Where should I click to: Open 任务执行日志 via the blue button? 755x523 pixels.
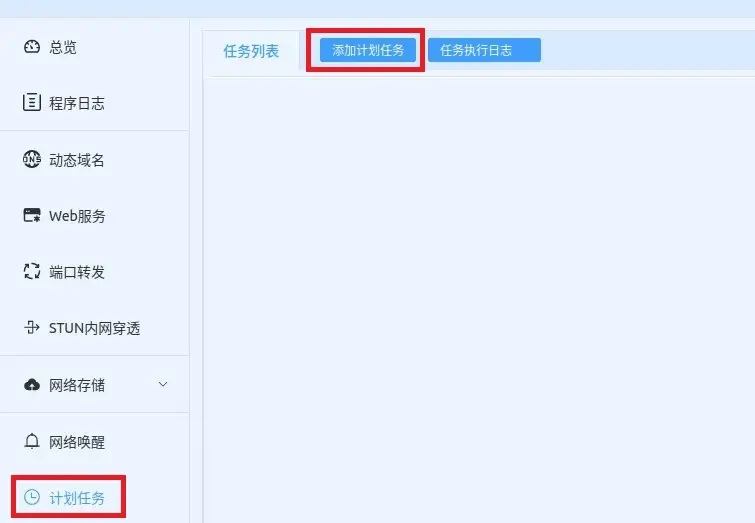pyautogui.click(x=484, y=50)
